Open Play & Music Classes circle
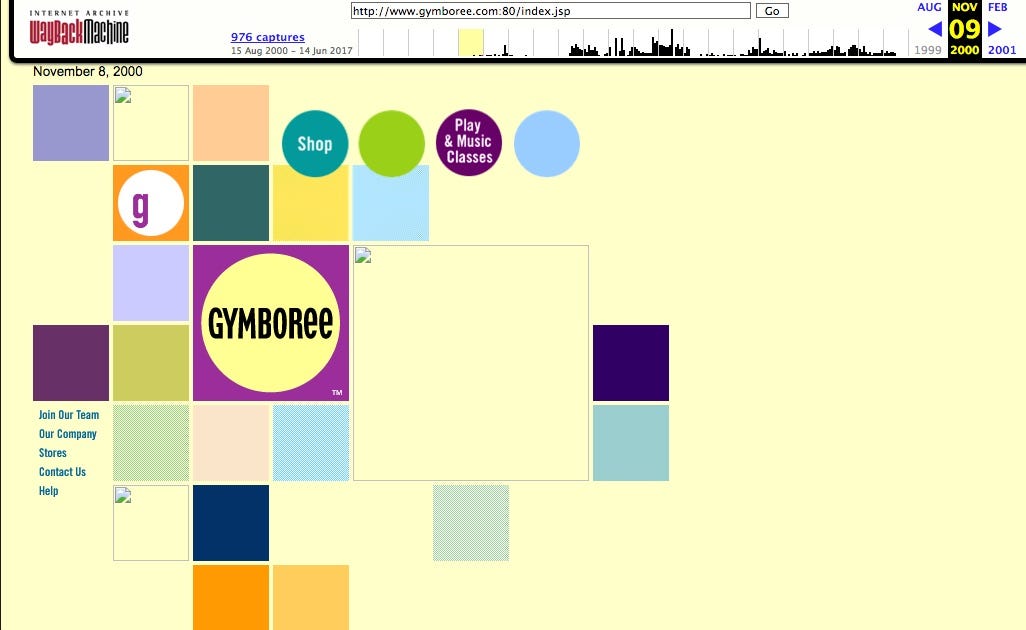 [x=469, y=142]
